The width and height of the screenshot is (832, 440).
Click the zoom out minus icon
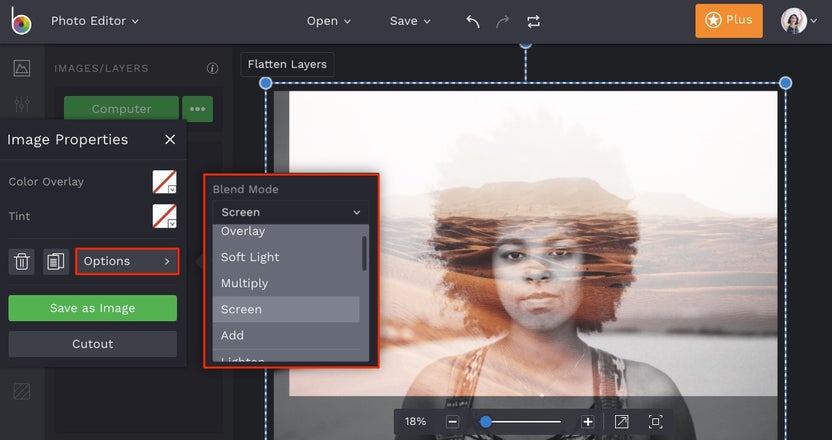click(452, 422)
